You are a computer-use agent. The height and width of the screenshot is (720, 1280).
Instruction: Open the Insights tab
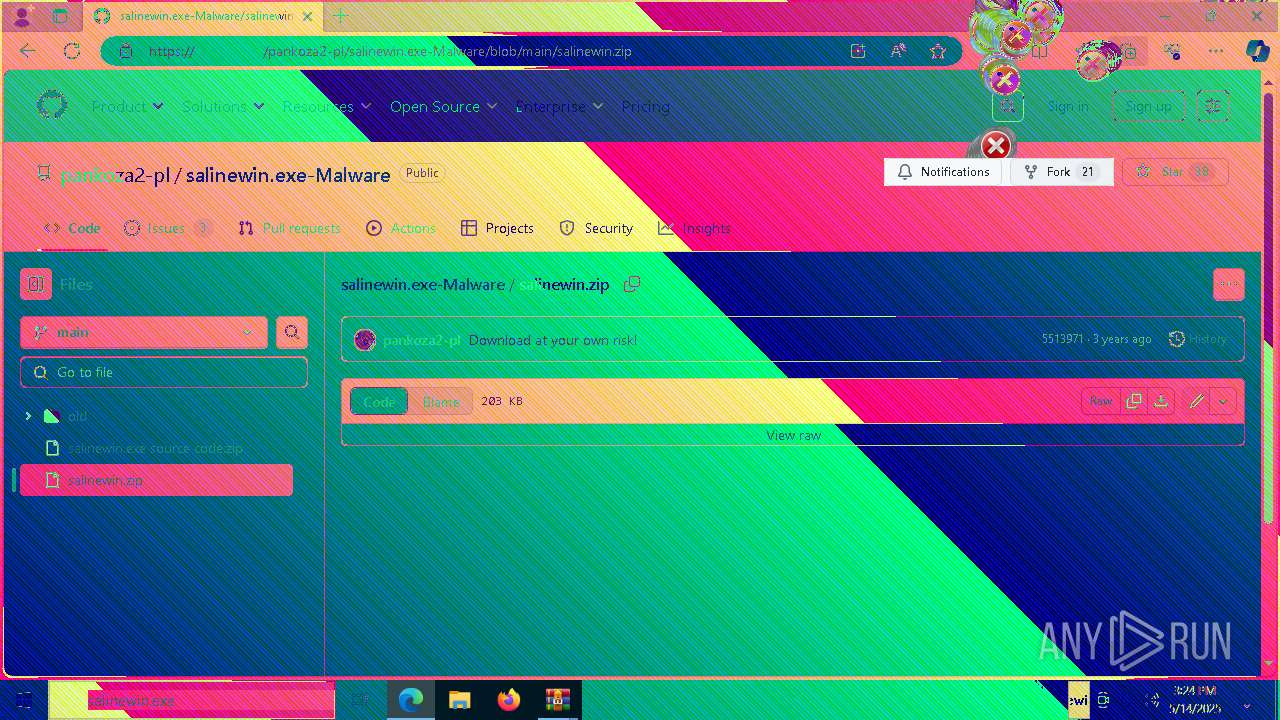[694, 228]
